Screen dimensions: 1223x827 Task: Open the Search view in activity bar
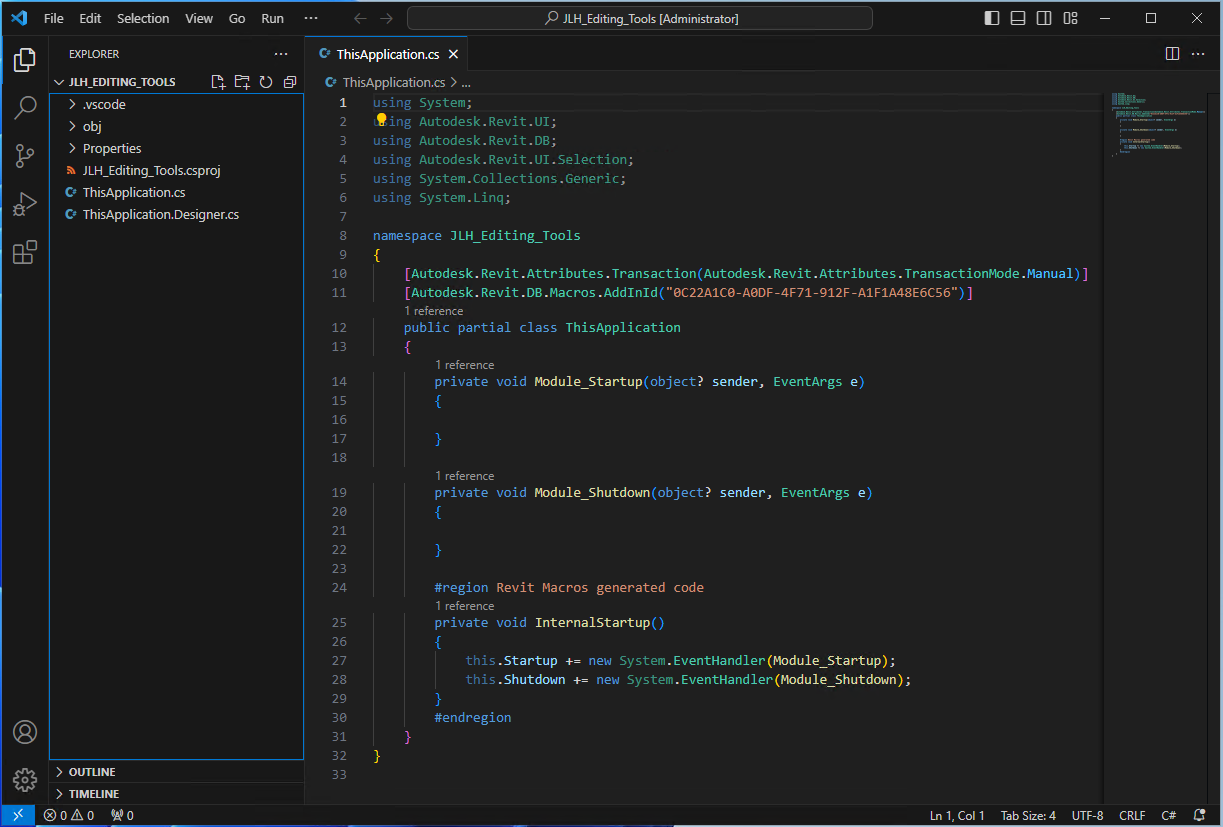point(25,108)
